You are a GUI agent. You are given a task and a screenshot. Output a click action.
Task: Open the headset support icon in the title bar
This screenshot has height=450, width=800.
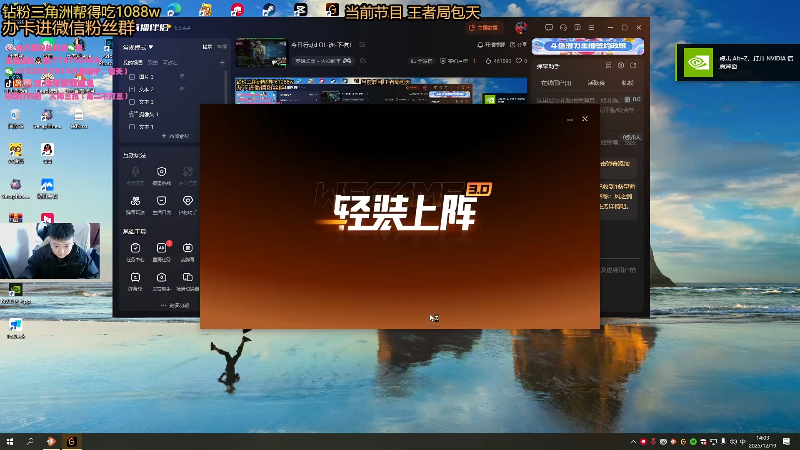pyautogui.click(x=563, y=28)
